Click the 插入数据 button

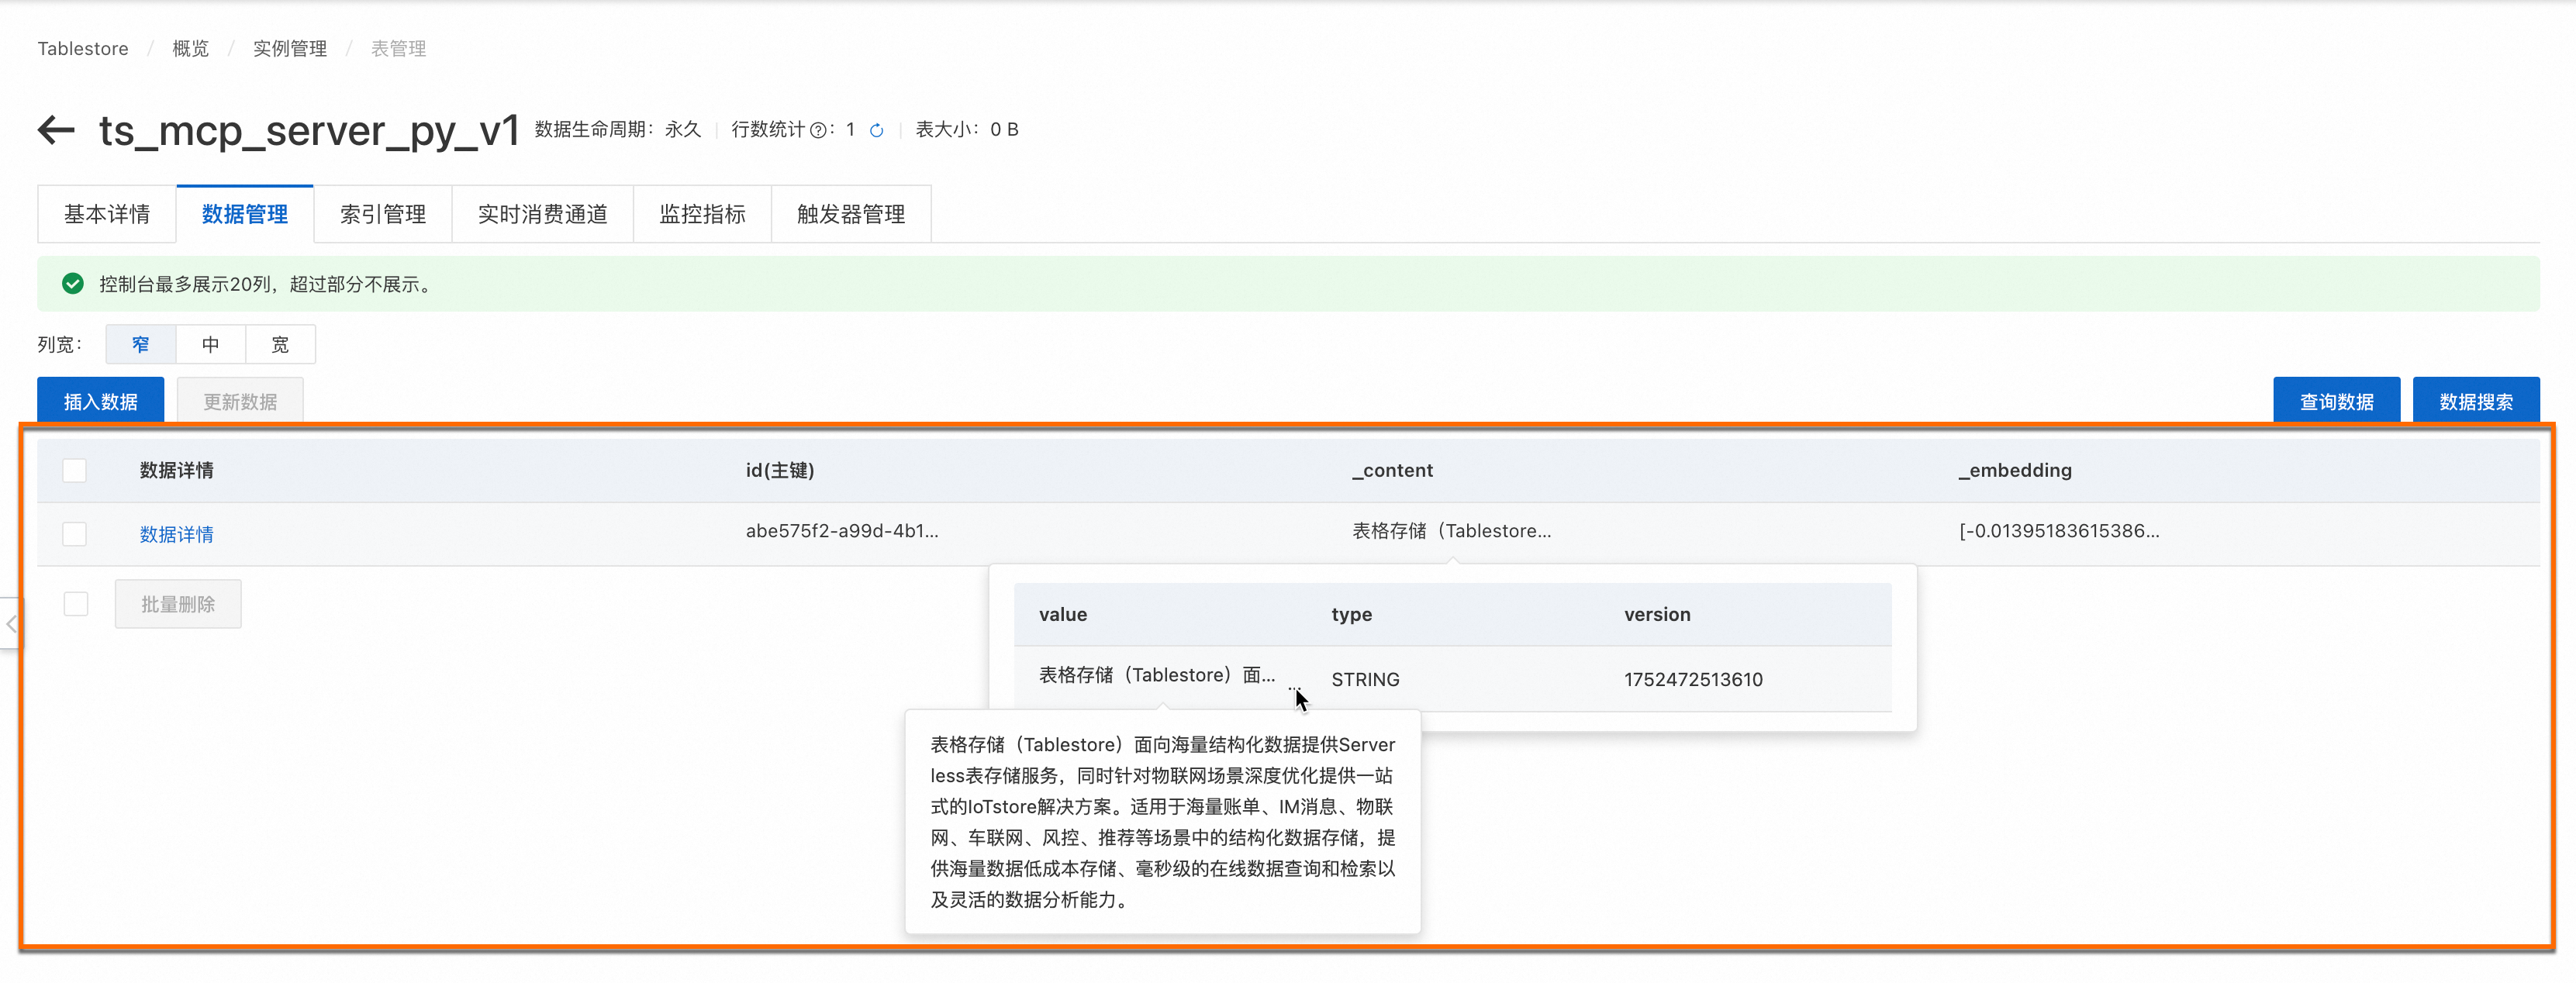pos(100,401)
